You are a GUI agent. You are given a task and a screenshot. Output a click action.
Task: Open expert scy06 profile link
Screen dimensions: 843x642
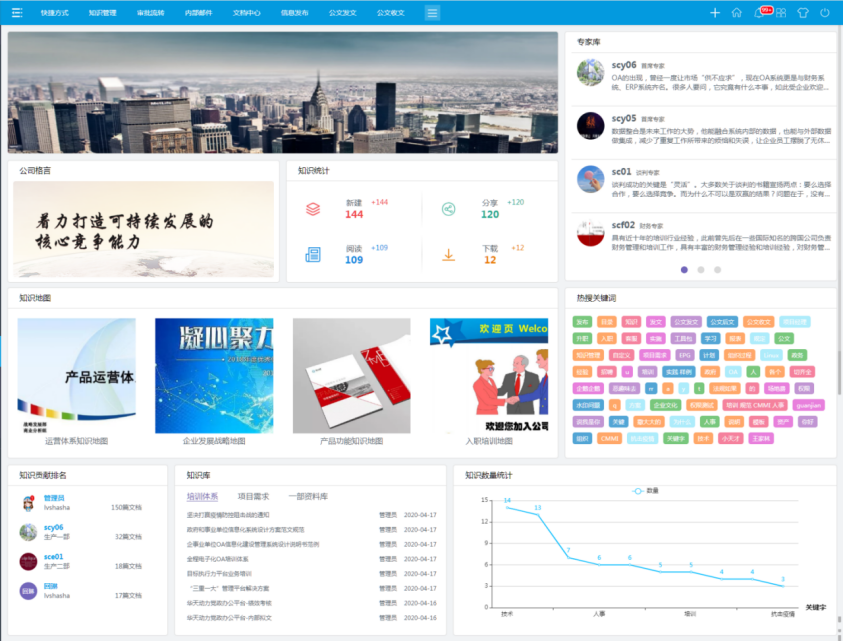[623, 64]
